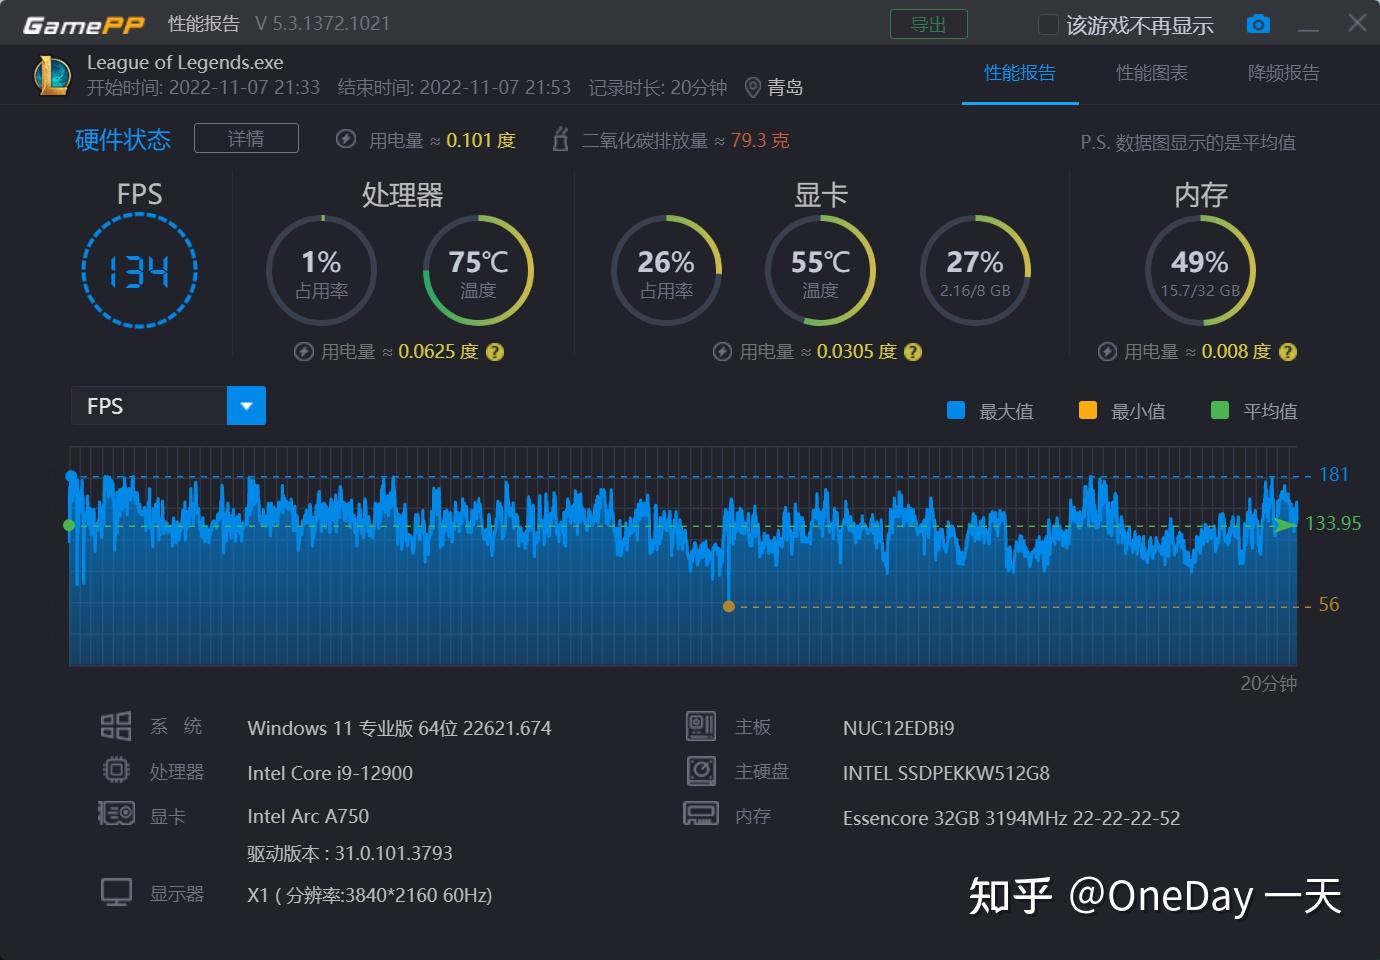Click the orange 最小值 legend swatch
The image size is (1380, 960).
pos(1088,410)
